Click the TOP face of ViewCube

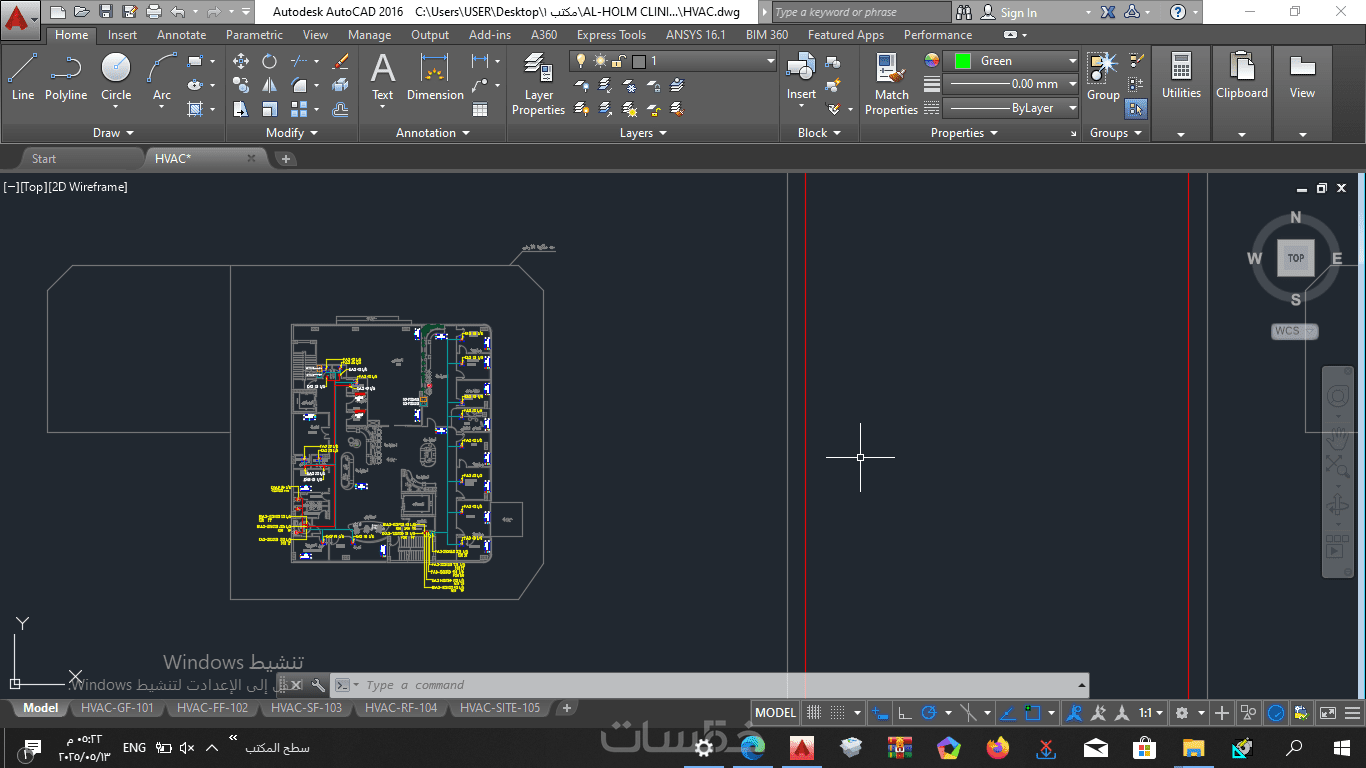click(1295, 258)
